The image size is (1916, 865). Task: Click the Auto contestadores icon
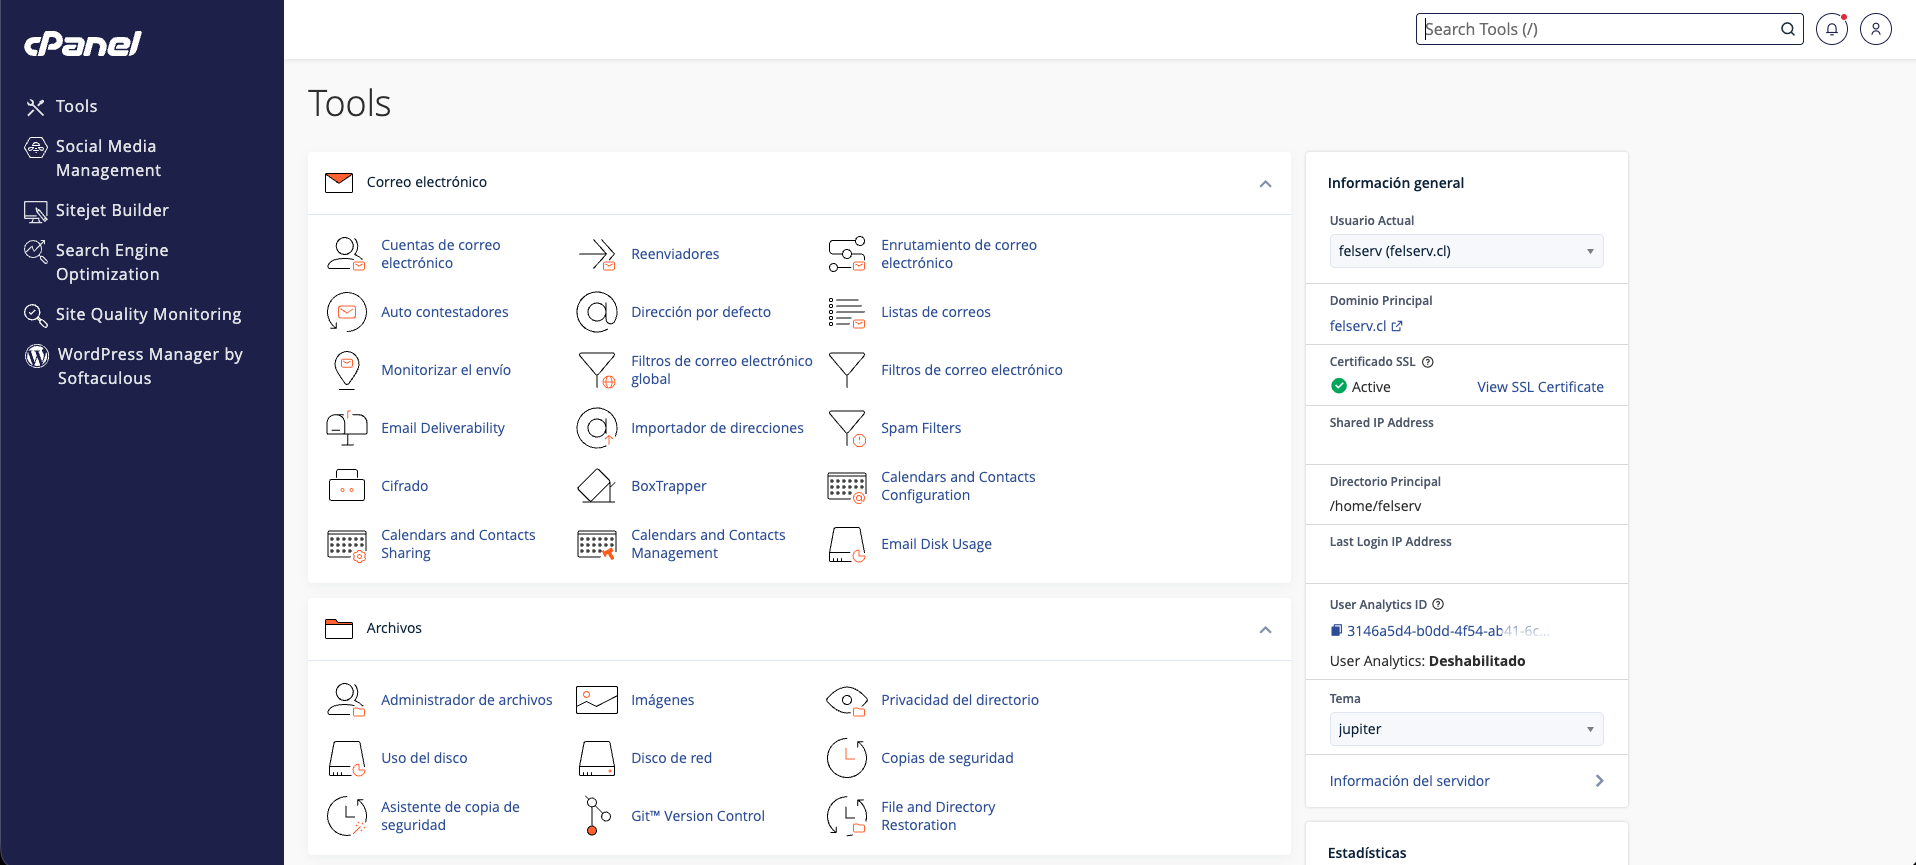click(347, 312)
